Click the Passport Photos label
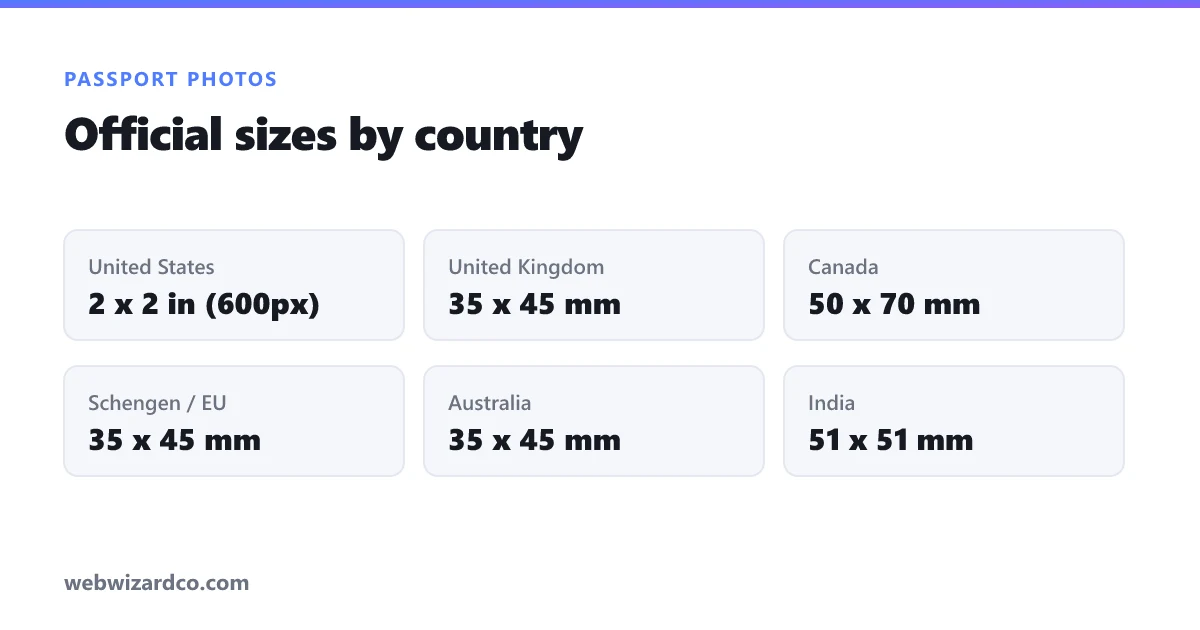 click(171, 79)
